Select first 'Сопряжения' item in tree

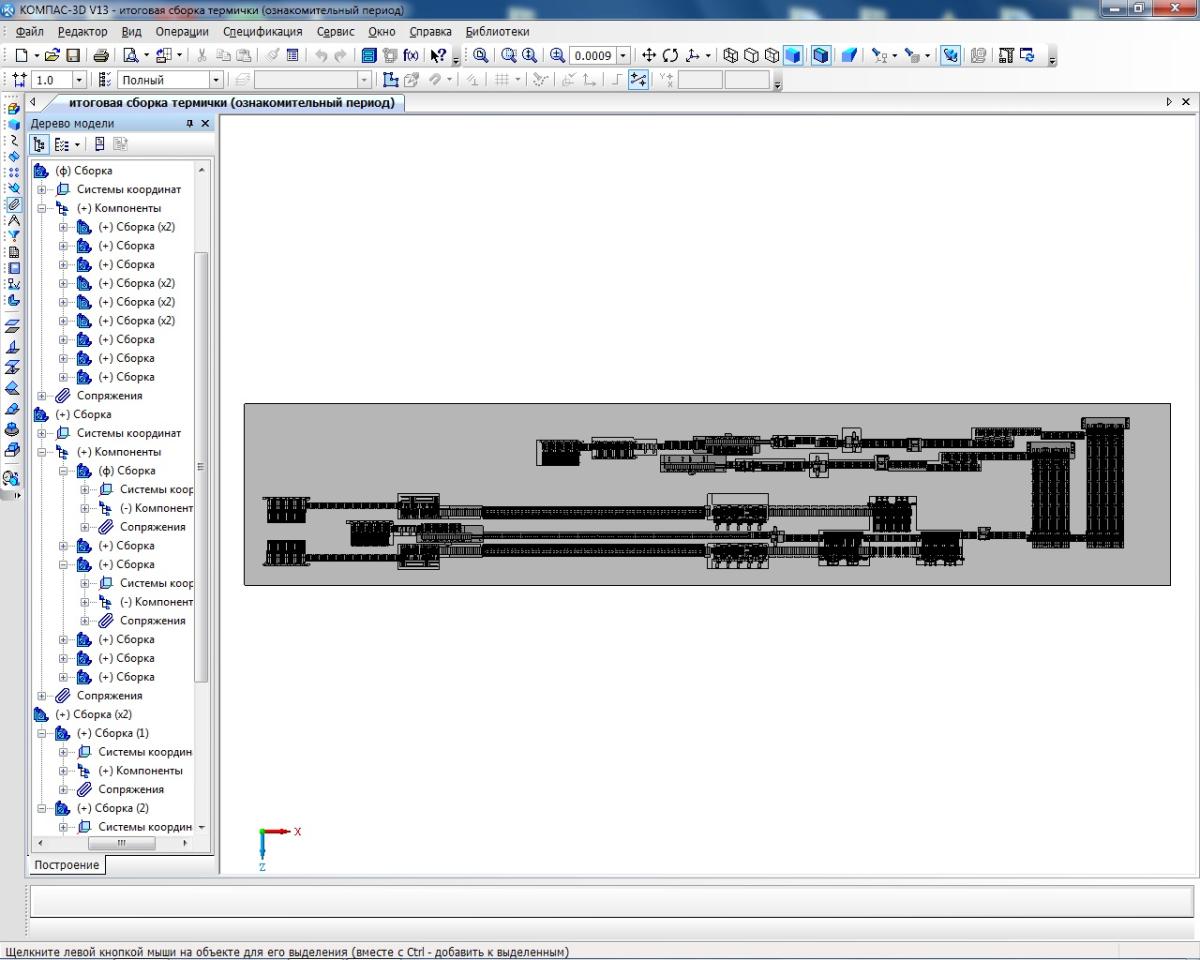(x=109, y=396)
